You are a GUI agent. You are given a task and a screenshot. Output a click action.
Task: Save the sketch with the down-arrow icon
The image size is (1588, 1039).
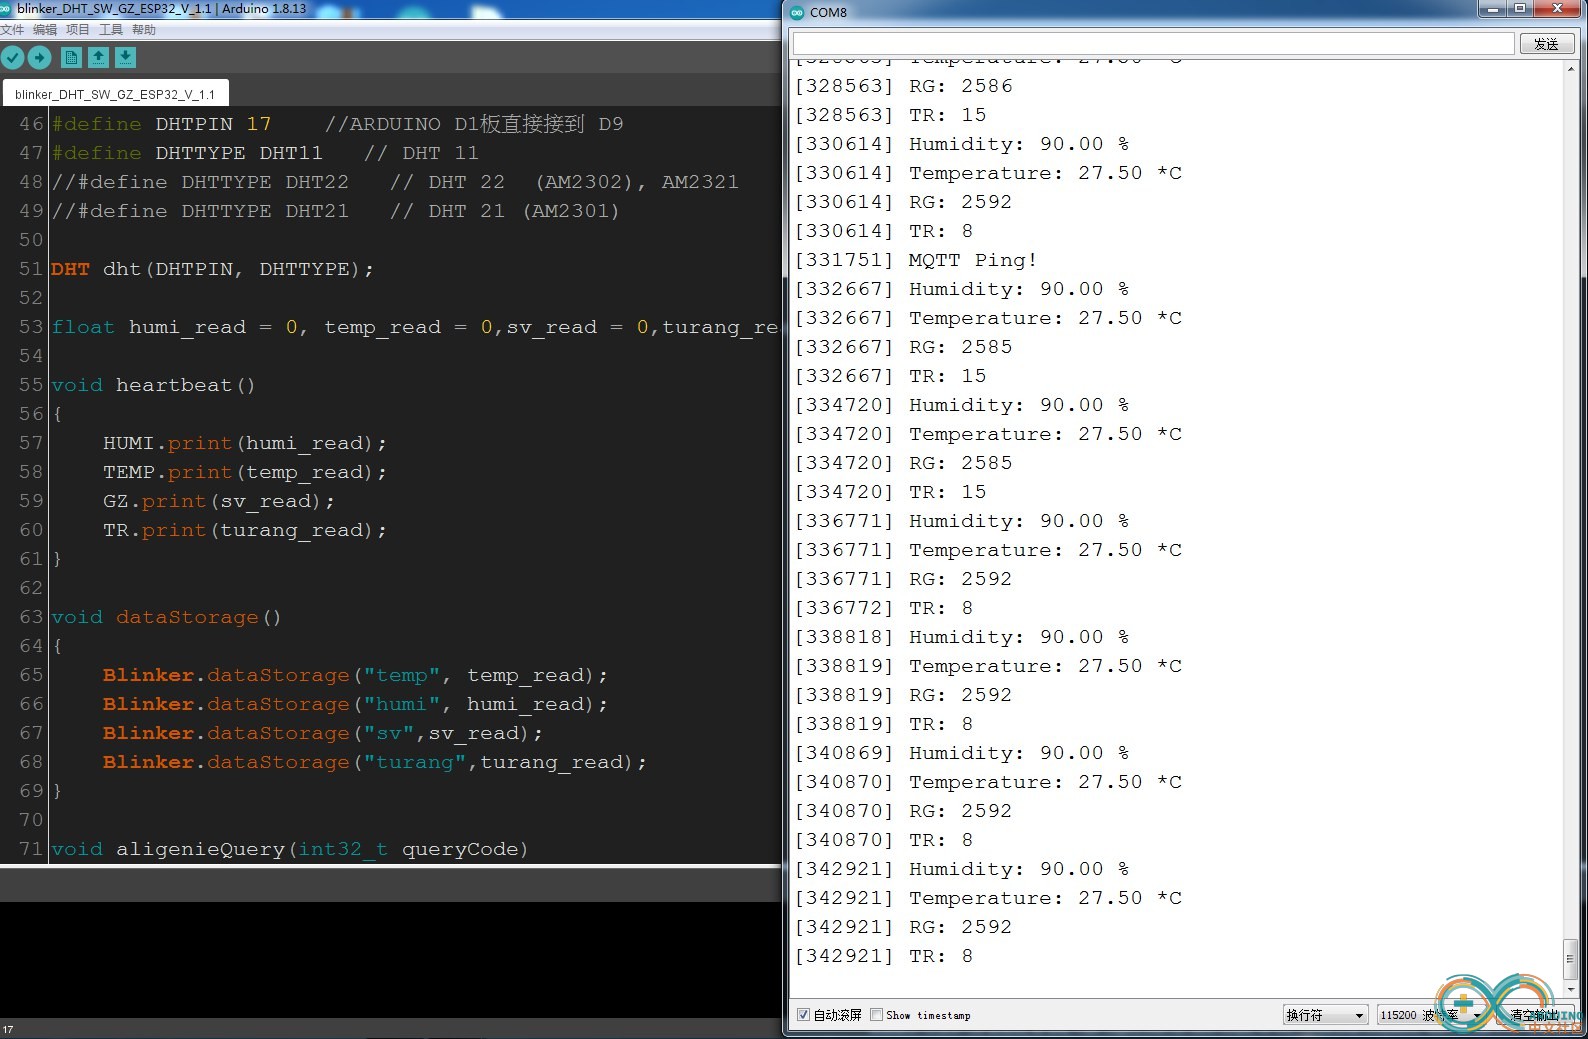(x=125, y=58)
